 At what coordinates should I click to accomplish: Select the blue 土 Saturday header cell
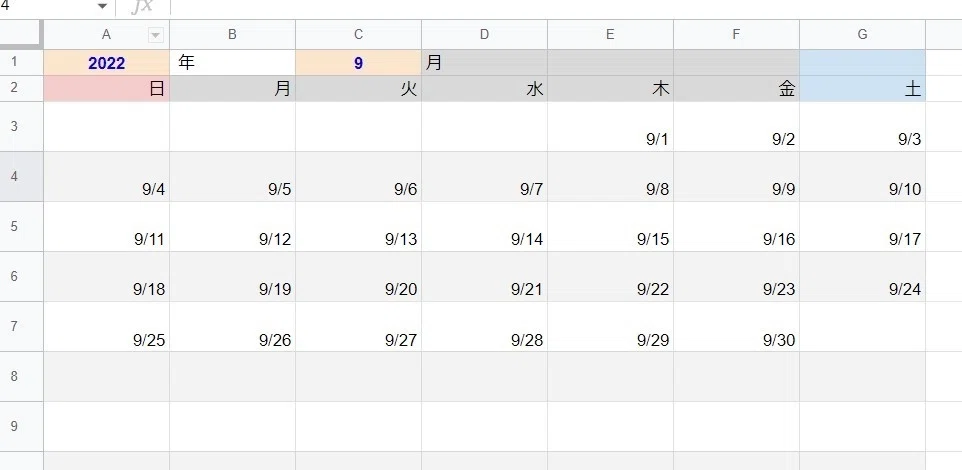tap(863, 89)
